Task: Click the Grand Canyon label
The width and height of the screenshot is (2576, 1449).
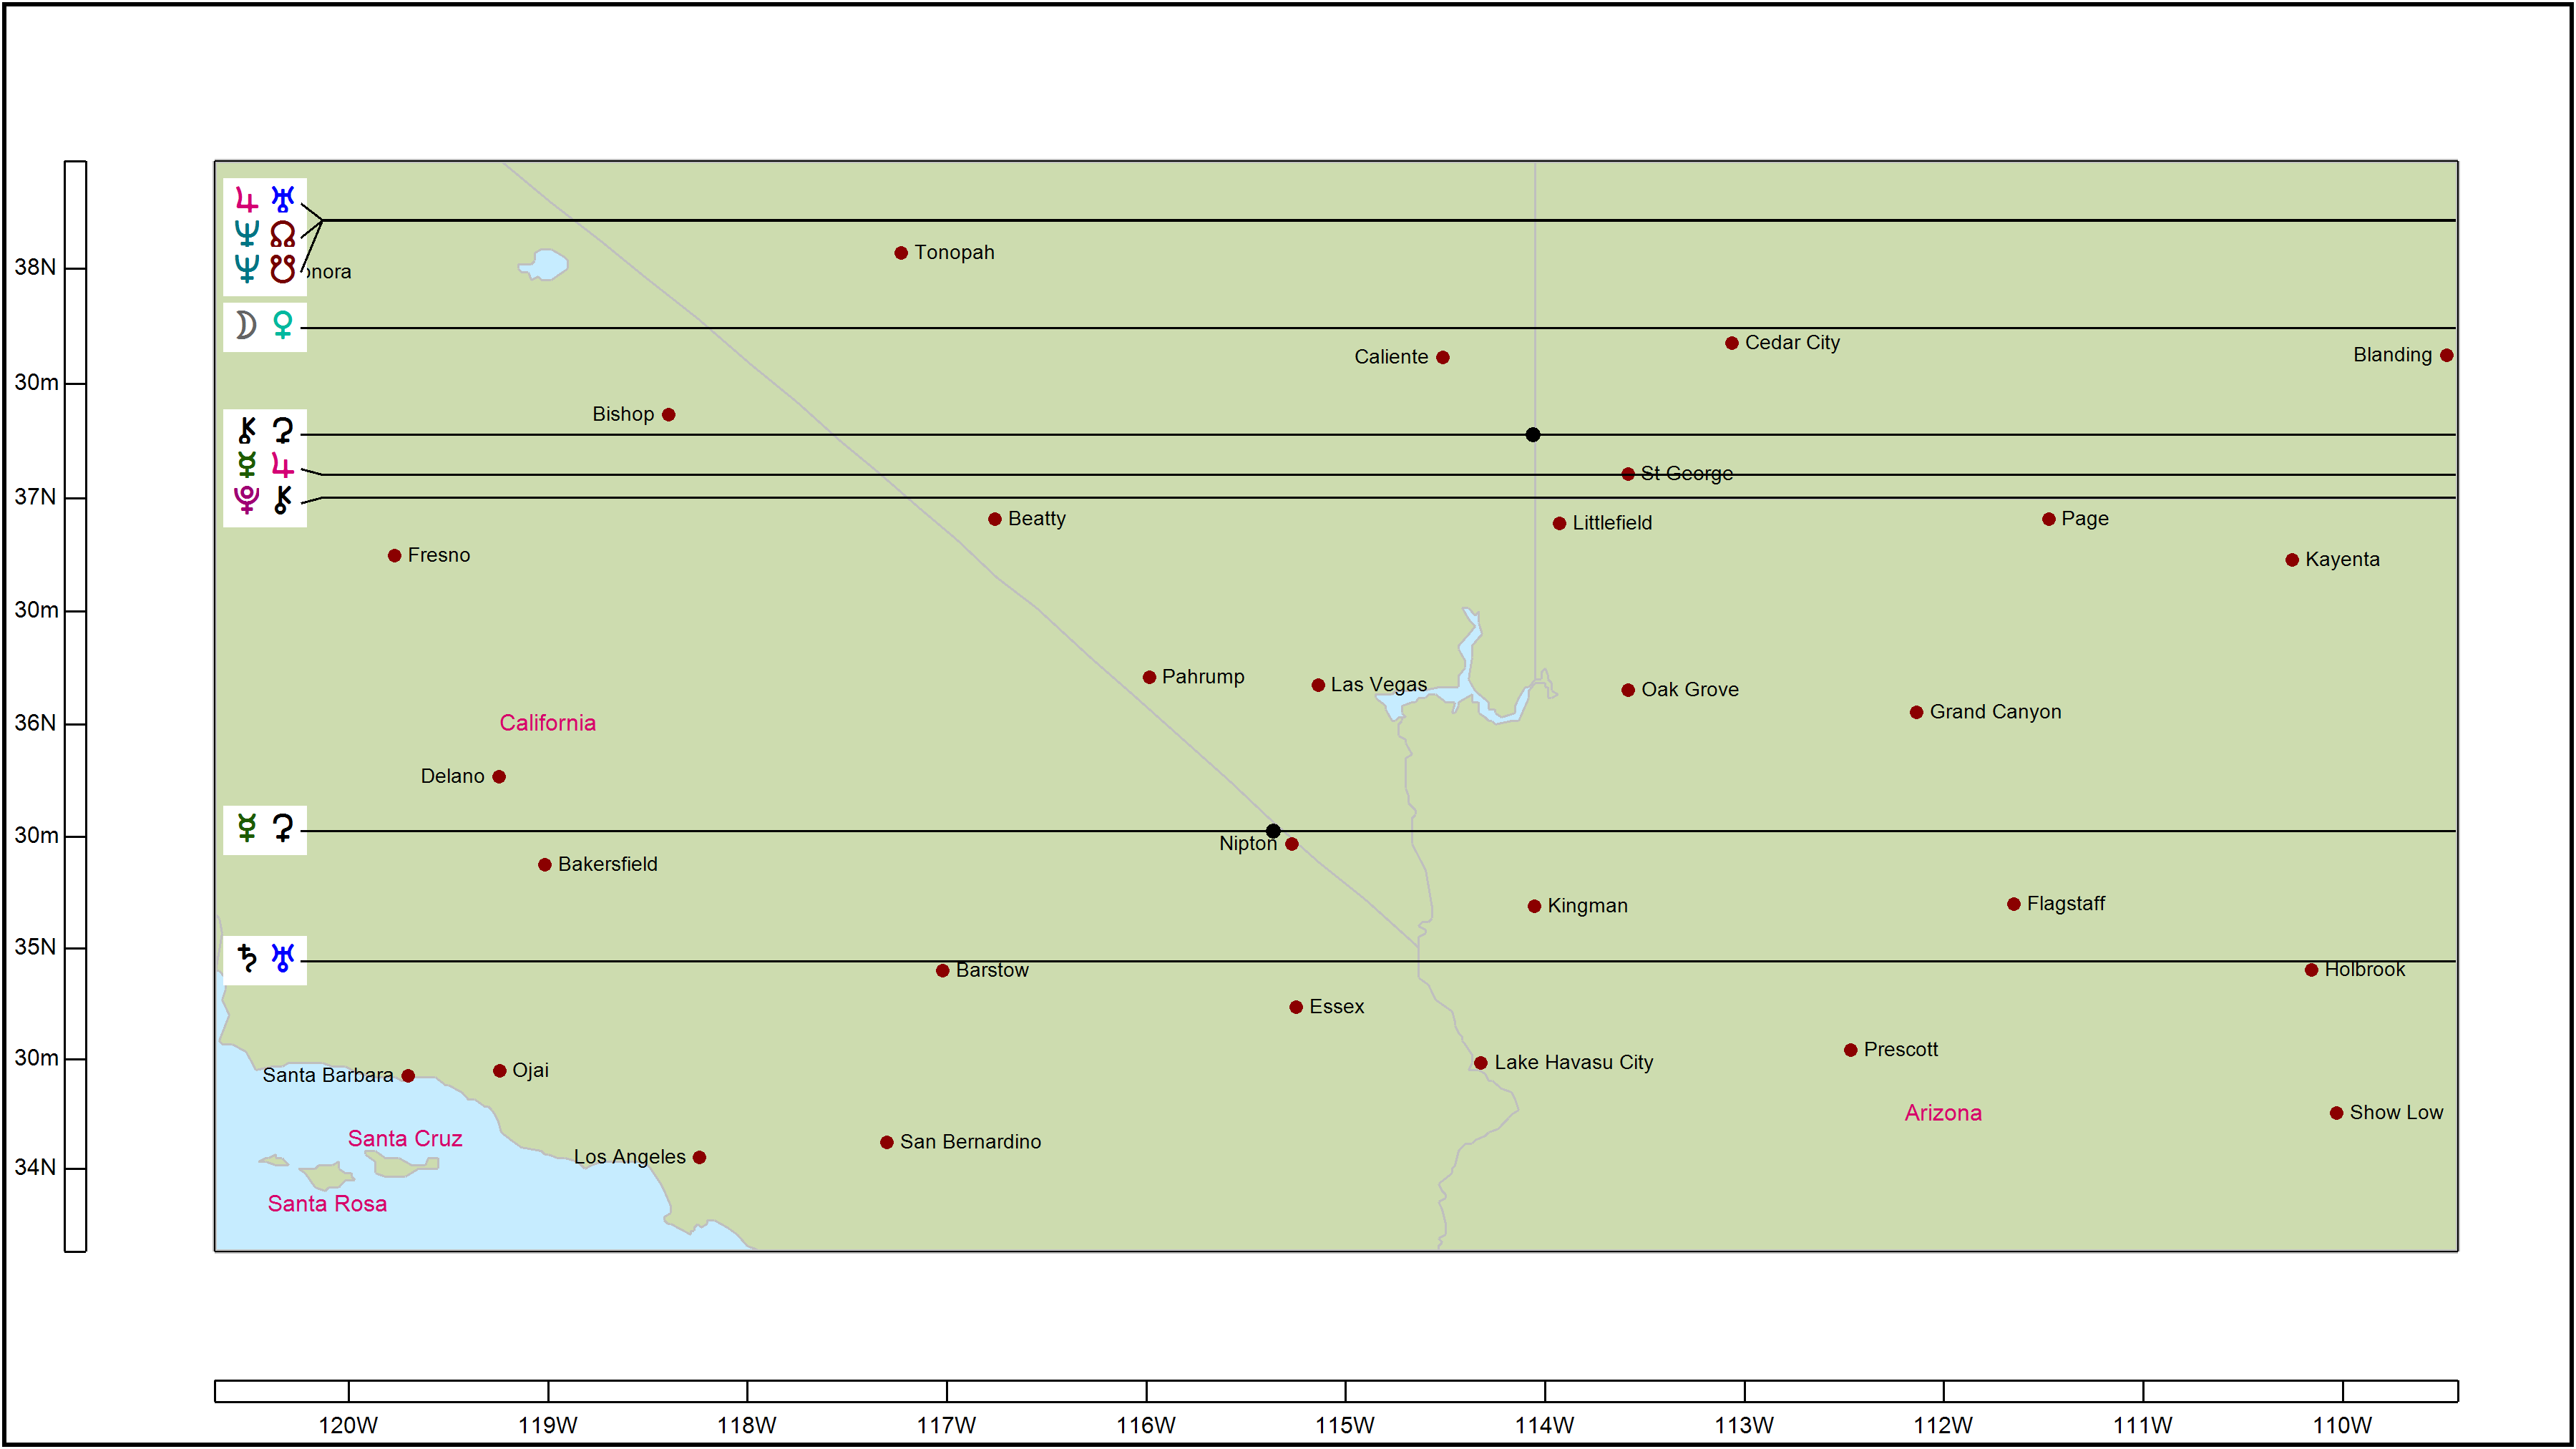Action: point(1995,712)
